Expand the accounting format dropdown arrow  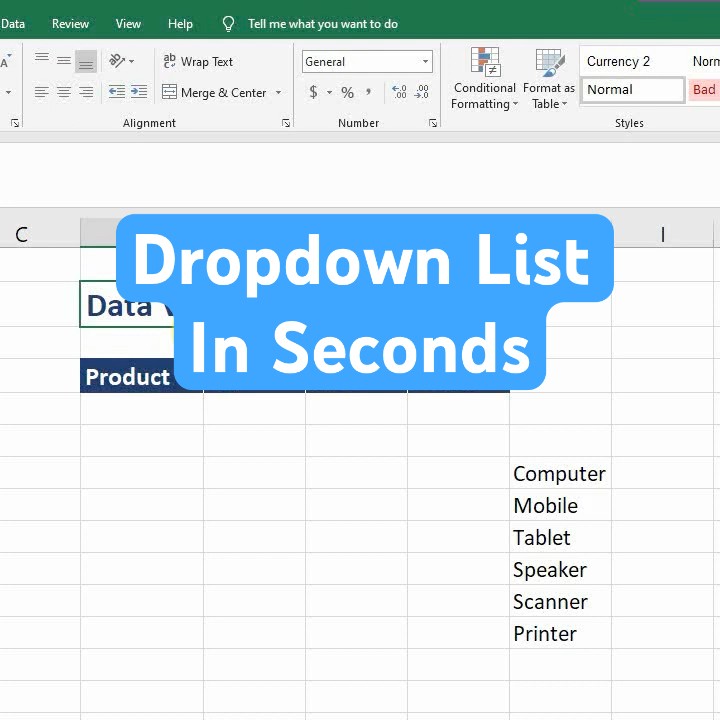click(x=329, y=92)
